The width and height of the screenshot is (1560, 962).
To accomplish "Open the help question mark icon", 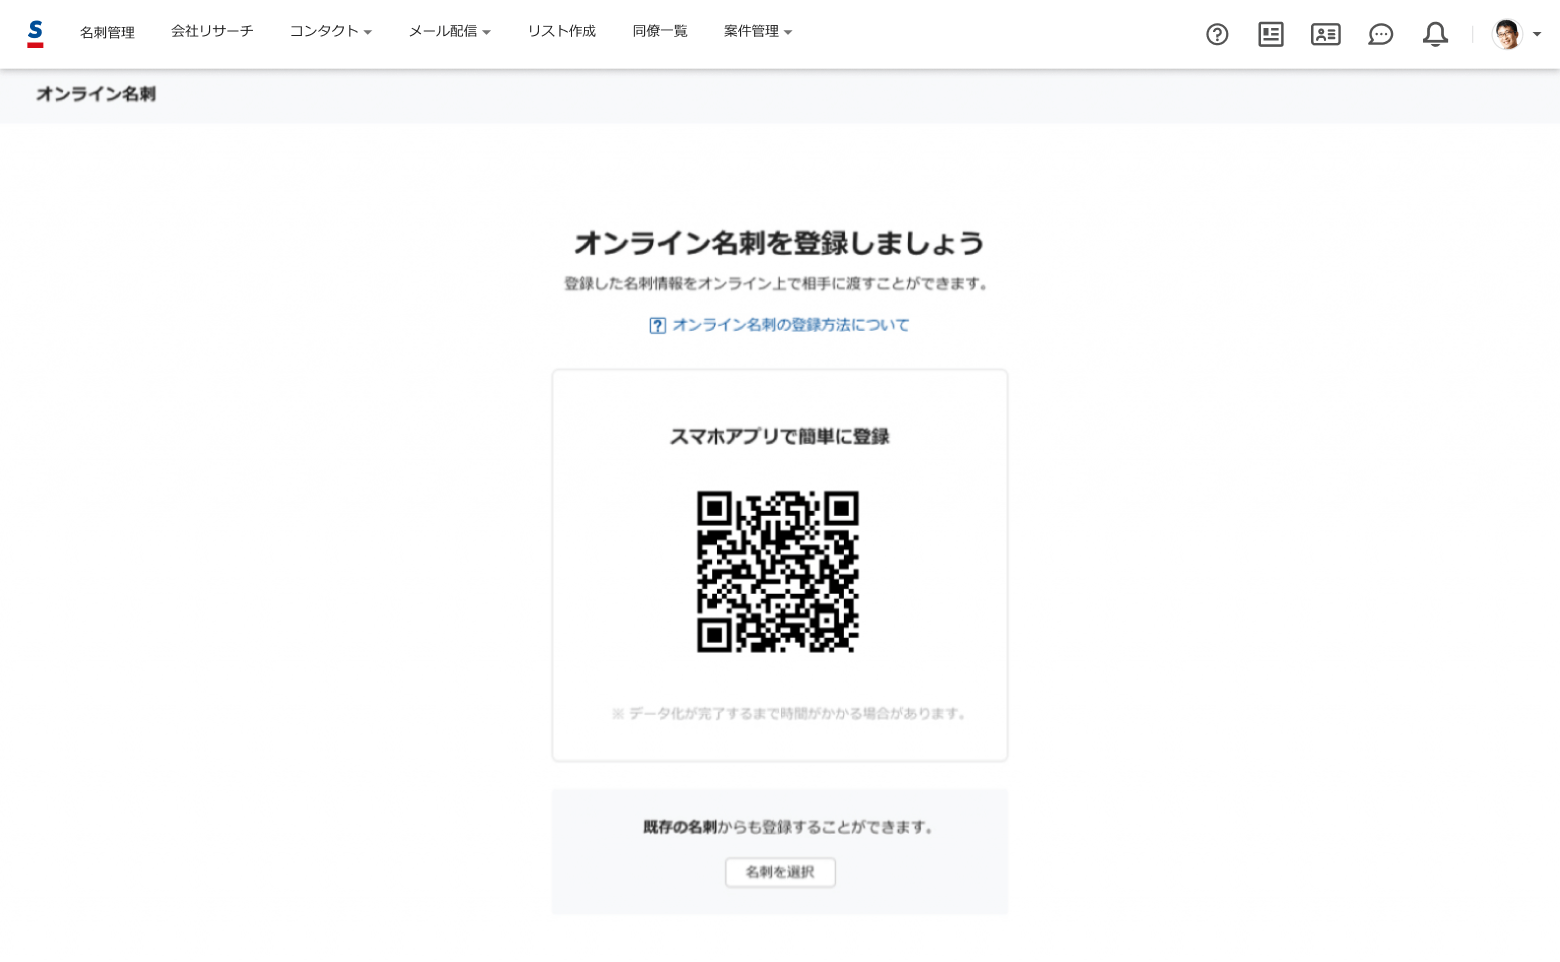I will (x=1217, y=35).
